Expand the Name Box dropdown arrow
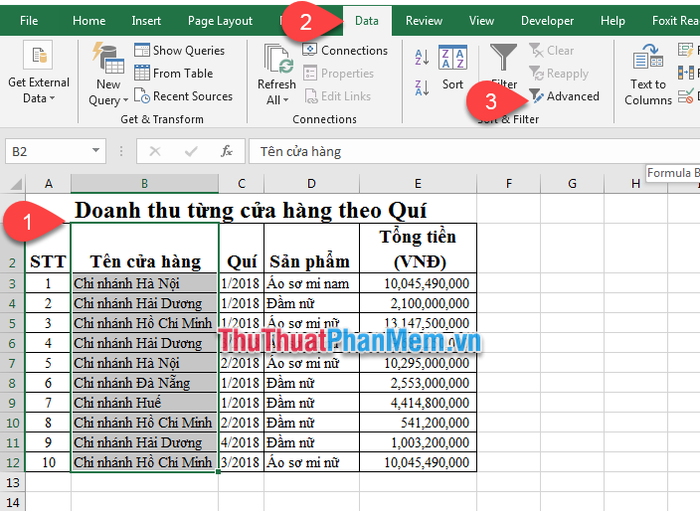This screenshot has width=700, height=511. point(96,151)
